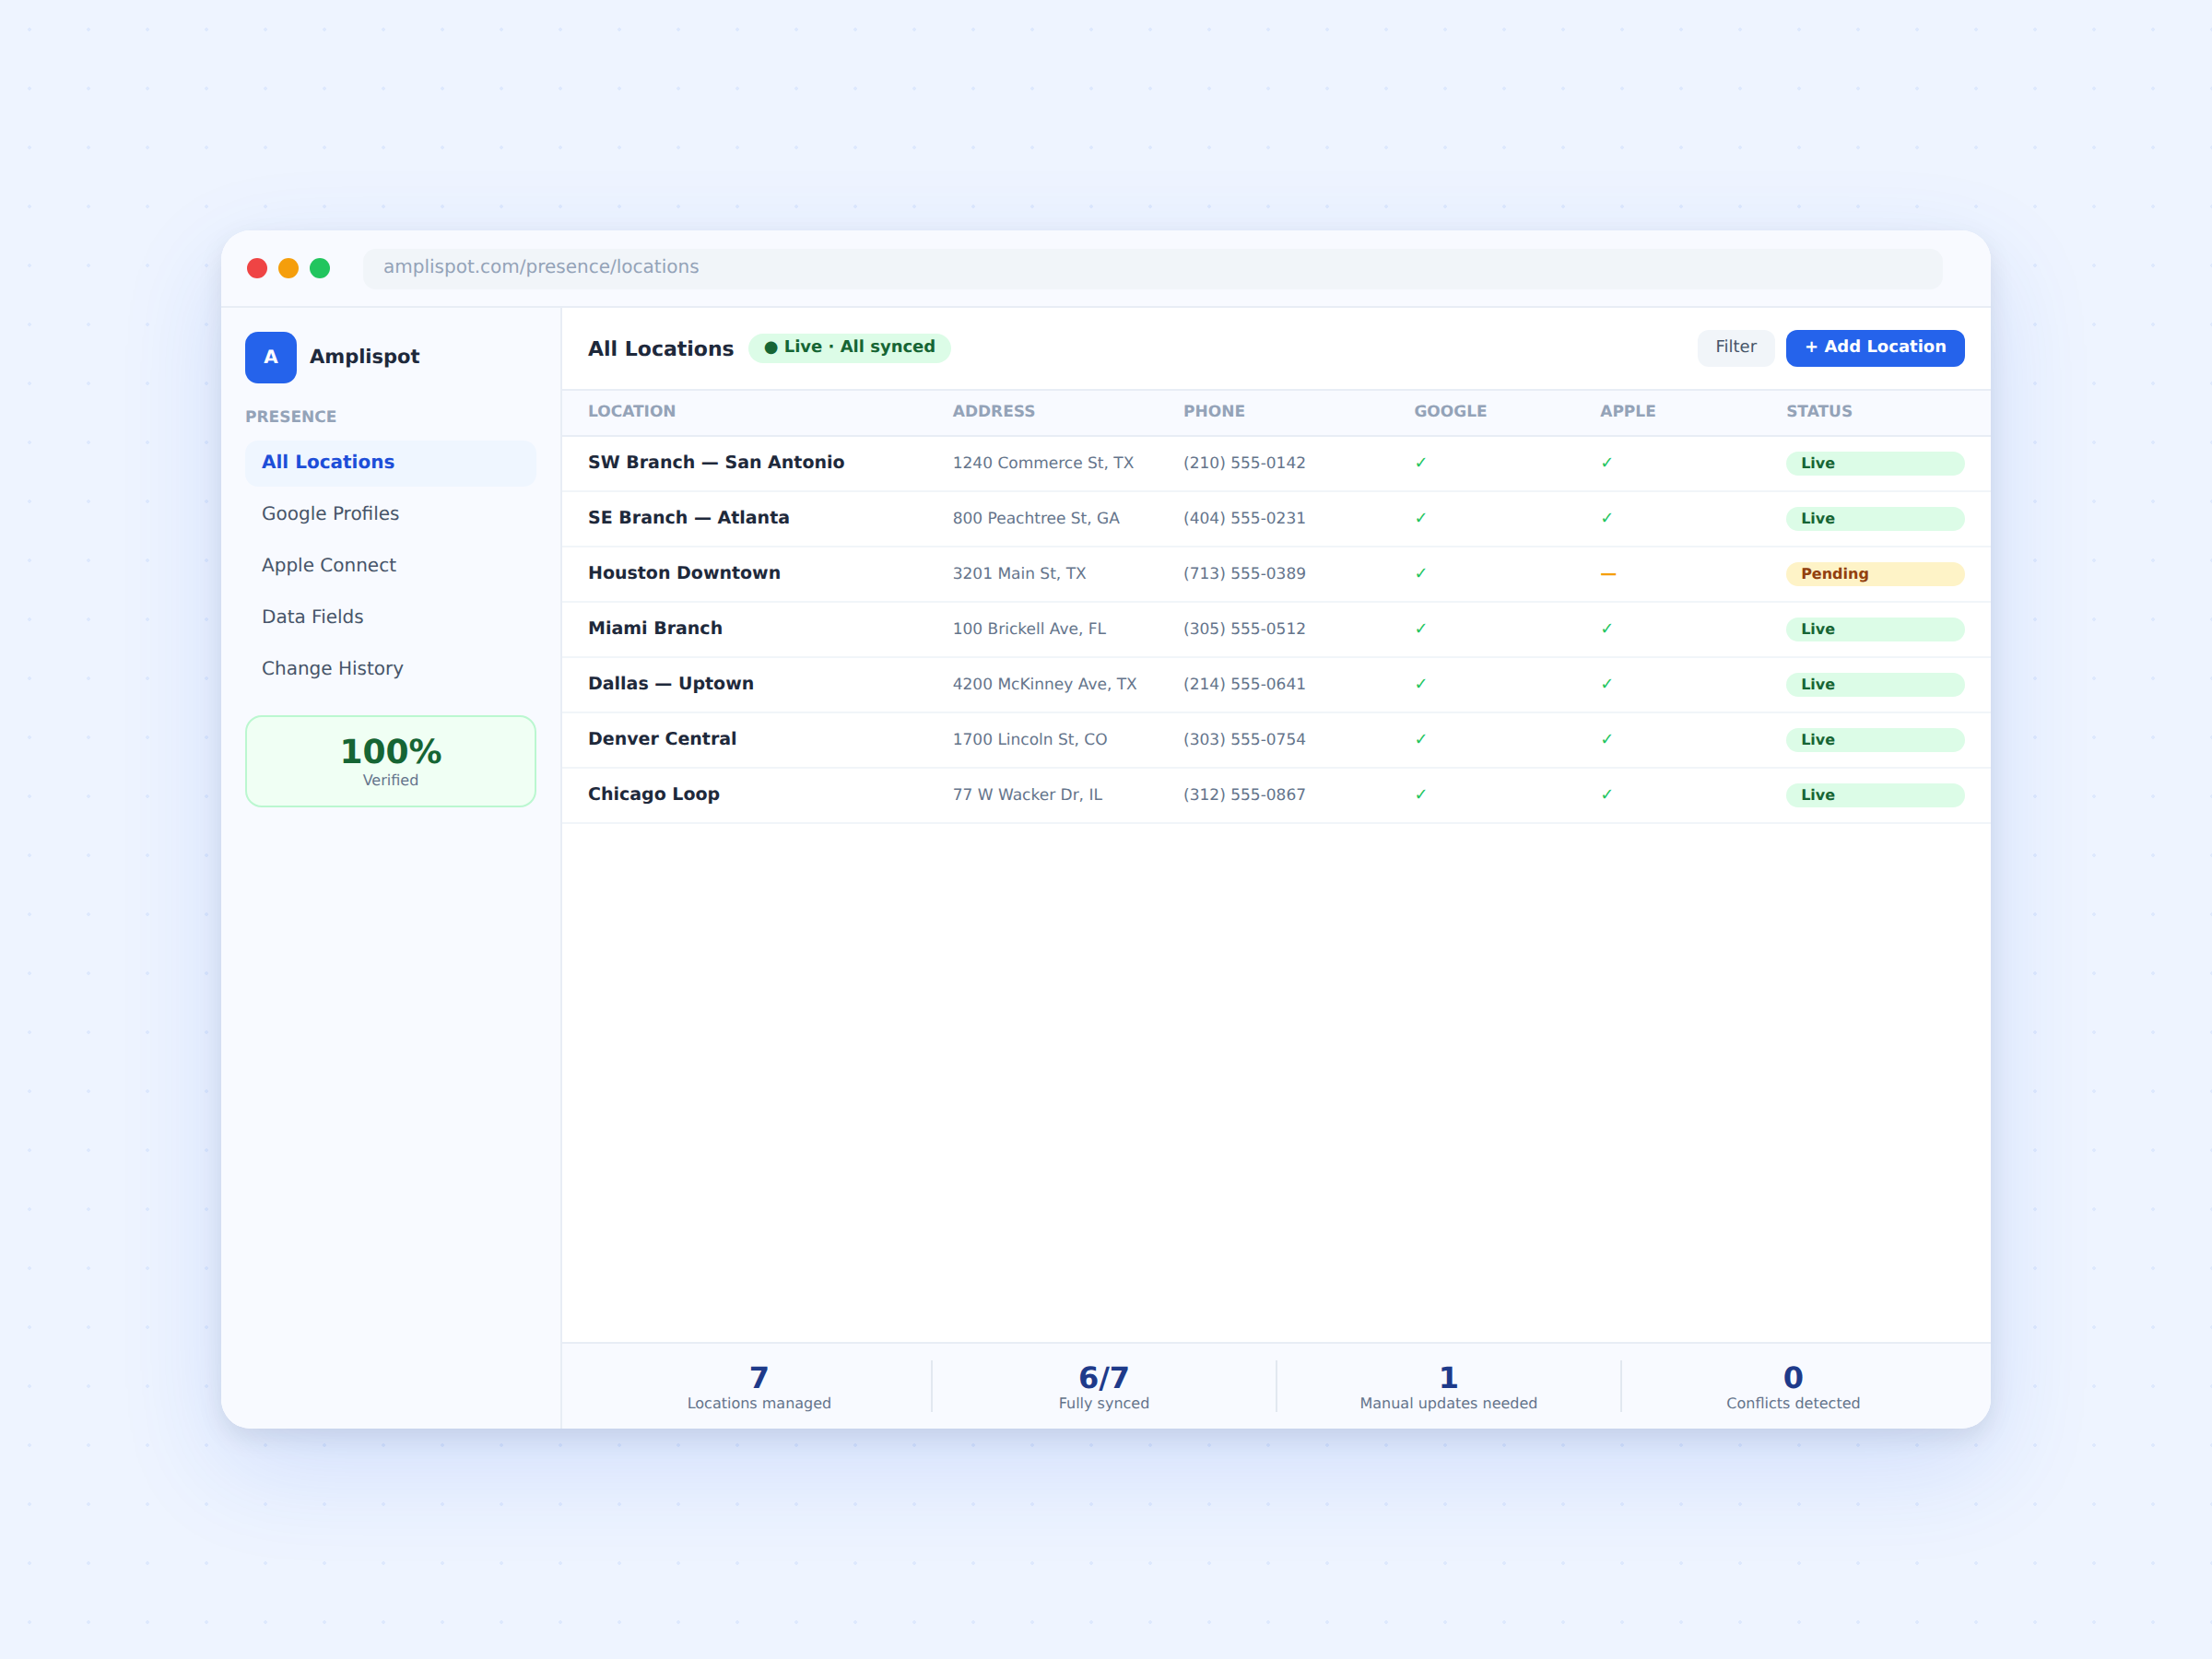Click Google checkmark for Denver Central
The image size is (2212, 1659).
coord(1420,739)
